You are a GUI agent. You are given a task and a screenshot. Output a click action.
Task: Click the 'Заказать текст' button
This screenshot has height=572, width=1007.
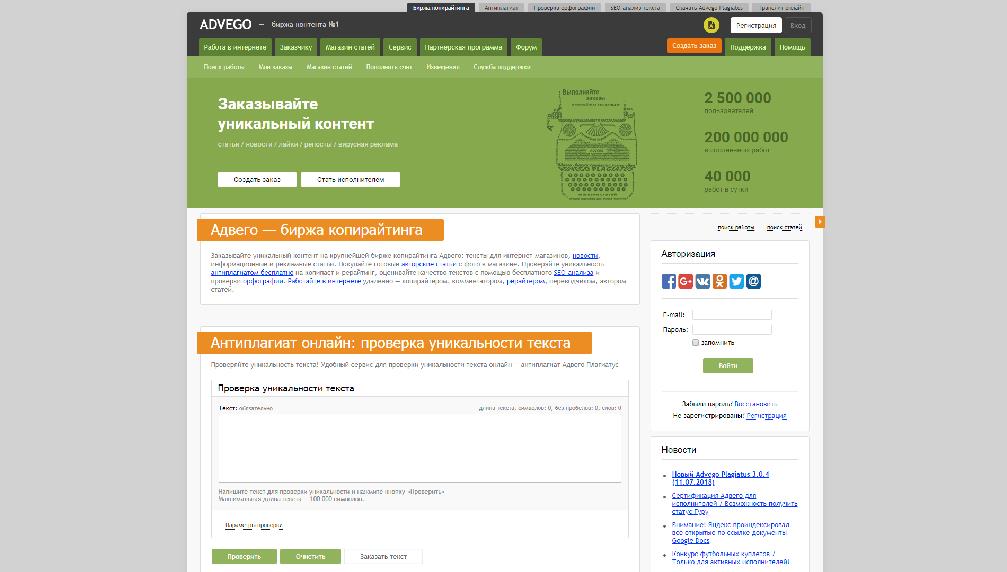pyautogui.click(x=383, y=557)
